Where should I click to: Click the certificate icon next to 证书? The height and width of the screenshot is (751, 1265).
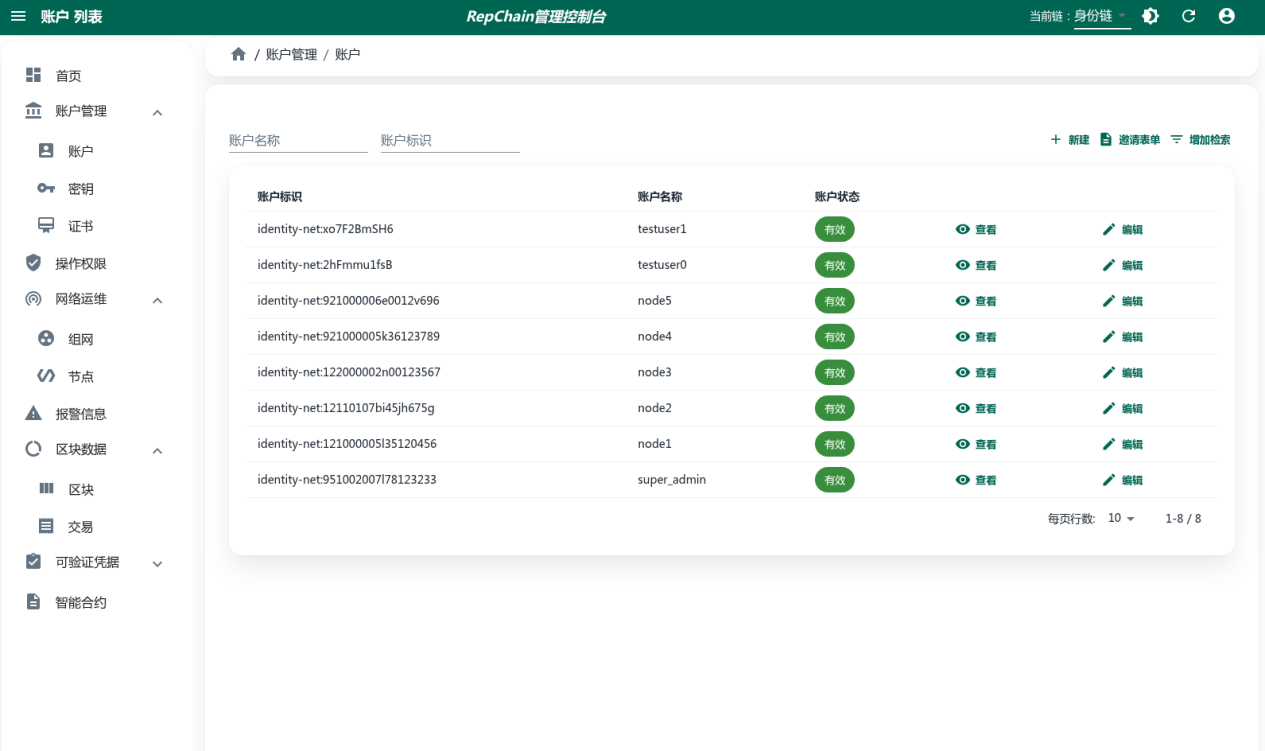point(46,226)
